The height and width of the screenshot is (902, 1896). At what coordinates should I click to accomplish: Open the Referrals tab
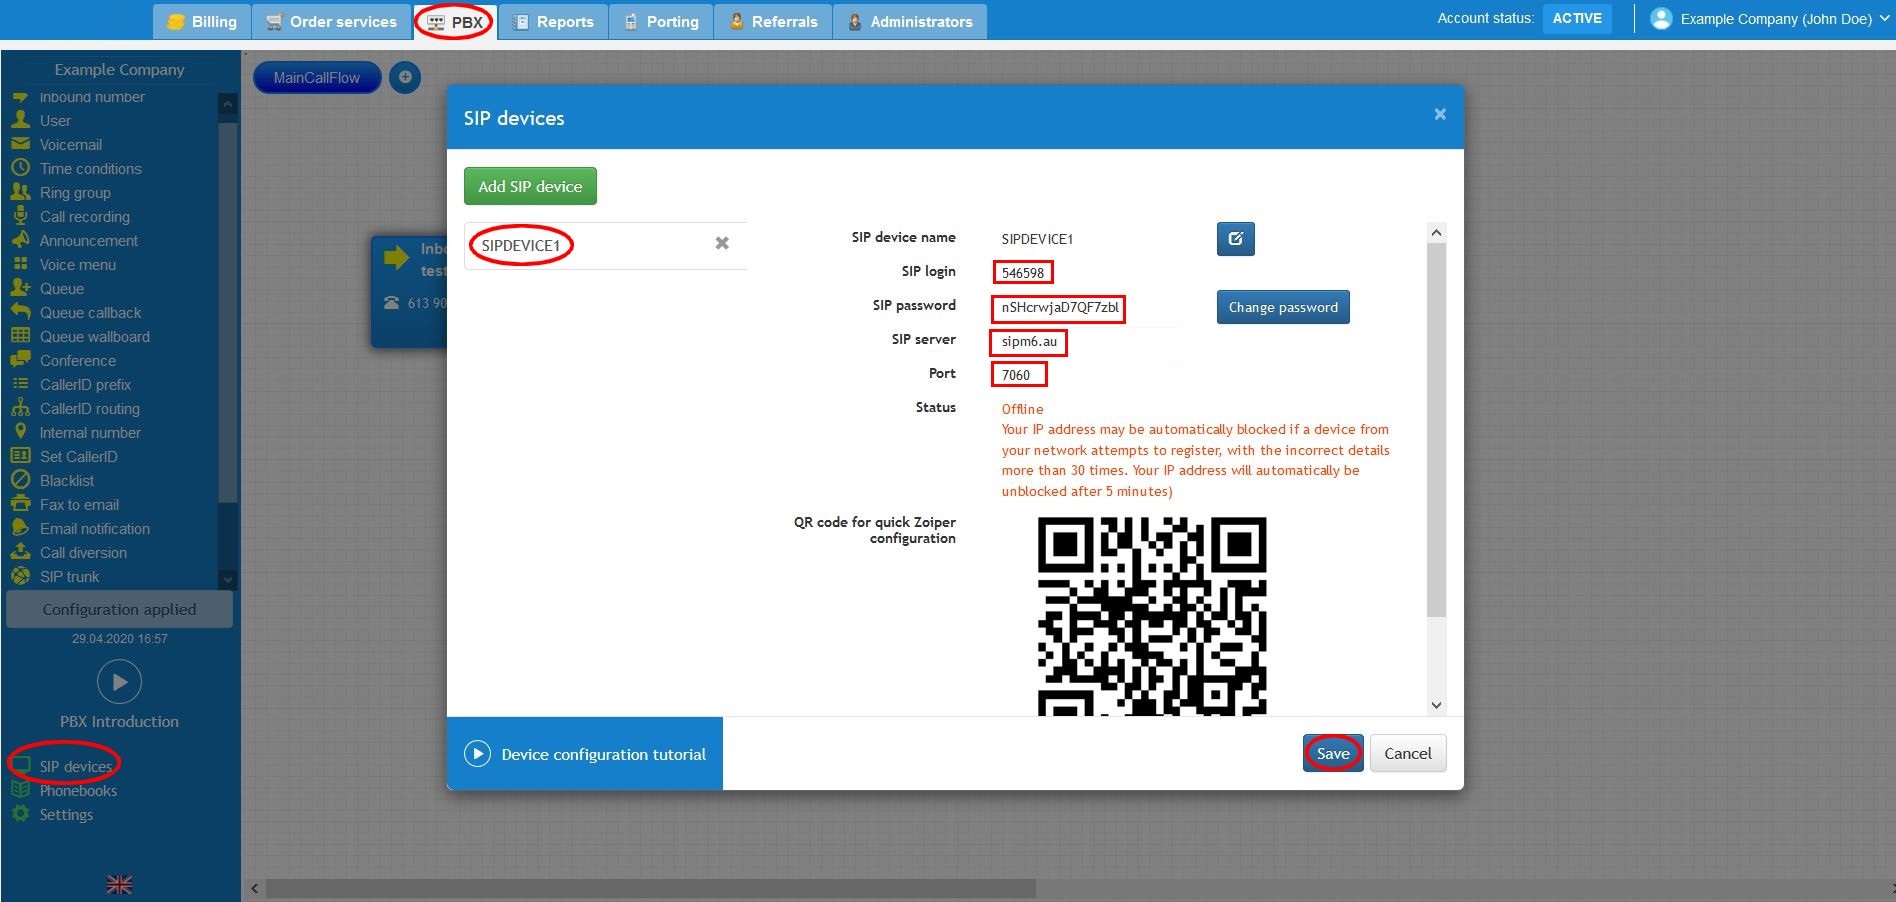click(773, 21)
